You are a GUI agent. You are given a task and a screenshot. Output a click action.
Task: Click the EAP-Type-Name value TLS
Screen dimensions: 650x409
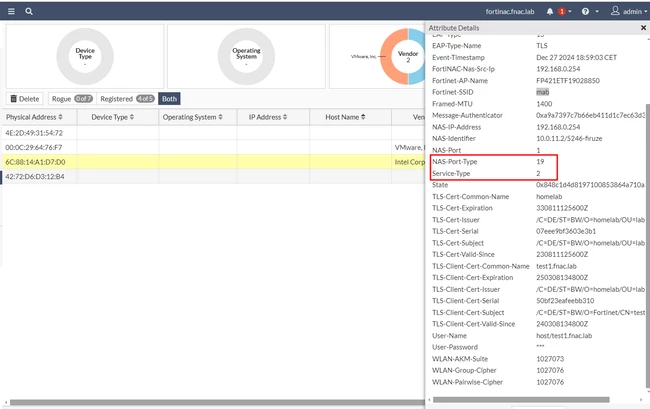pyautogui.click(x=541, y=46)
